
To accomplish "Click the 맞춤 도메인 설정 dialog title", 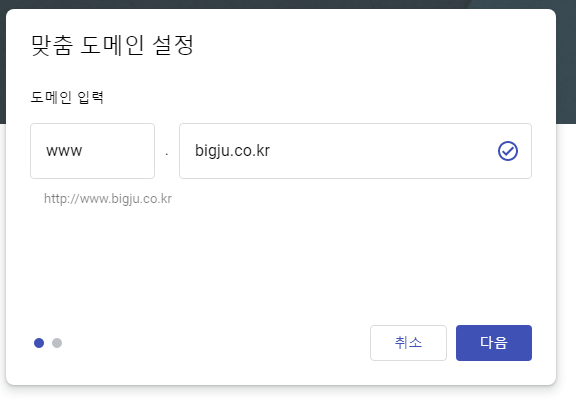I will (x=112, y=45).
